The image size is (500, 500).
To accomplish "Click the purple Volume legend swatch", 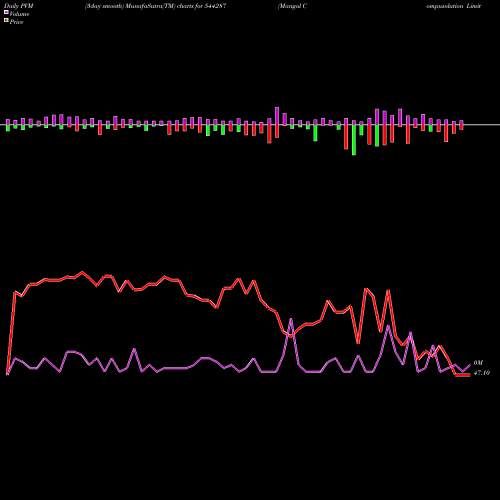I will [6, 13].
